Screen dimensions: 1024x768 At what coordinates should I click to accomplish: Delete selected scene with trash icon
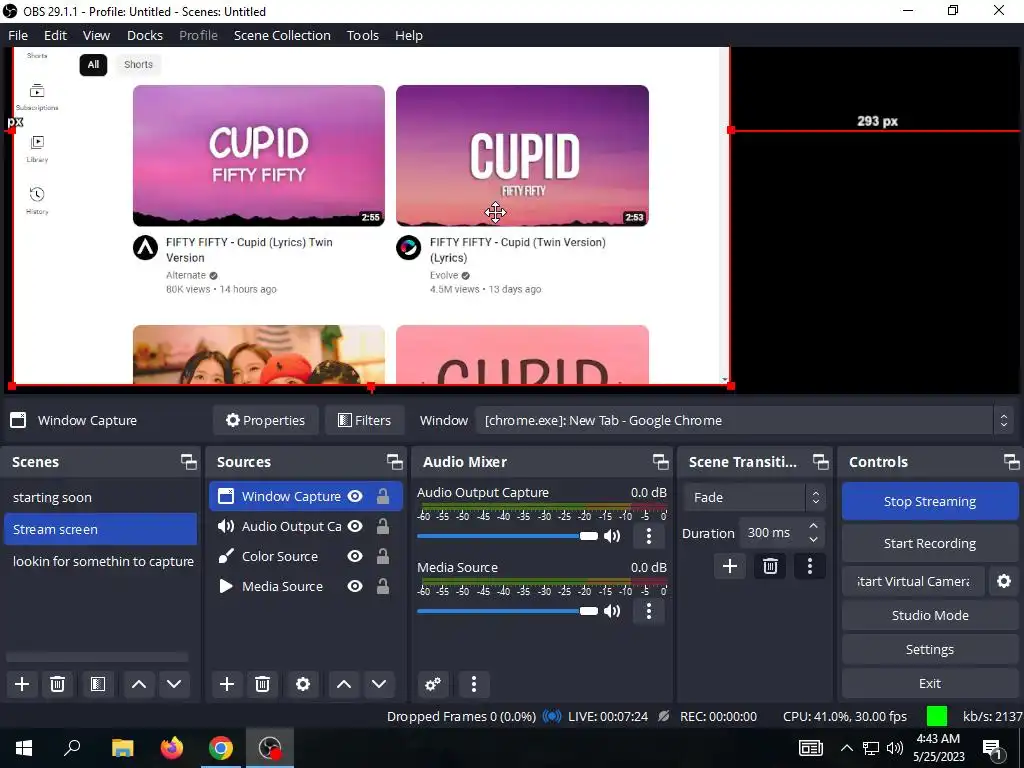pos(57,684)
